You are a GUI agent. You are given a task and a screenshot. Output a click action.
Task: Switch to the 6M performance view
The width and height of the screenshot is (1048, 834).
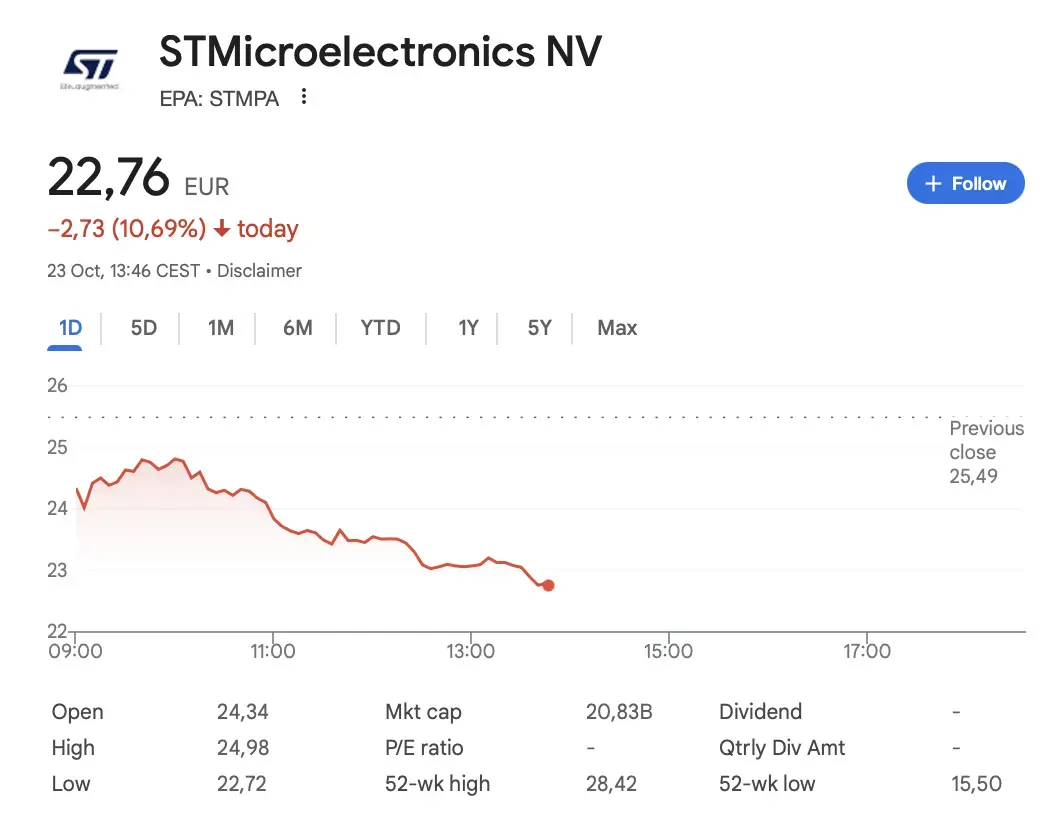pos(297,327)
